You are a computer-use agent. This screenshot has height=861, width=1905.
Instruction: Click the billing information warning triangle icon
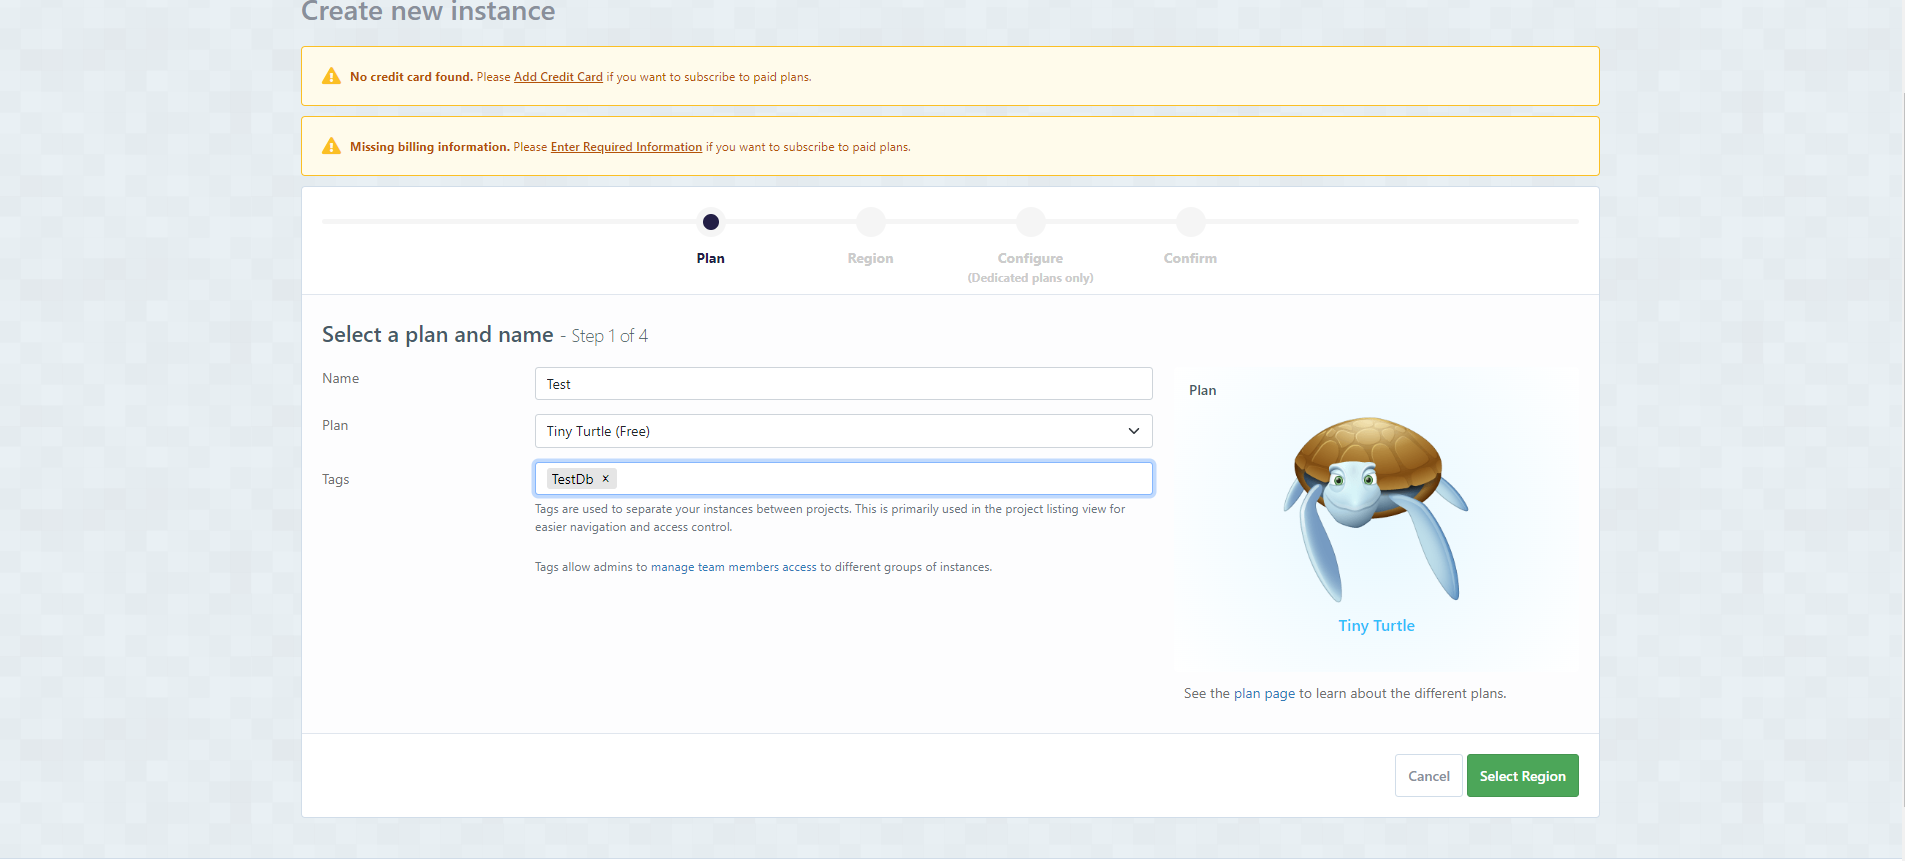[x=331, y=146]
